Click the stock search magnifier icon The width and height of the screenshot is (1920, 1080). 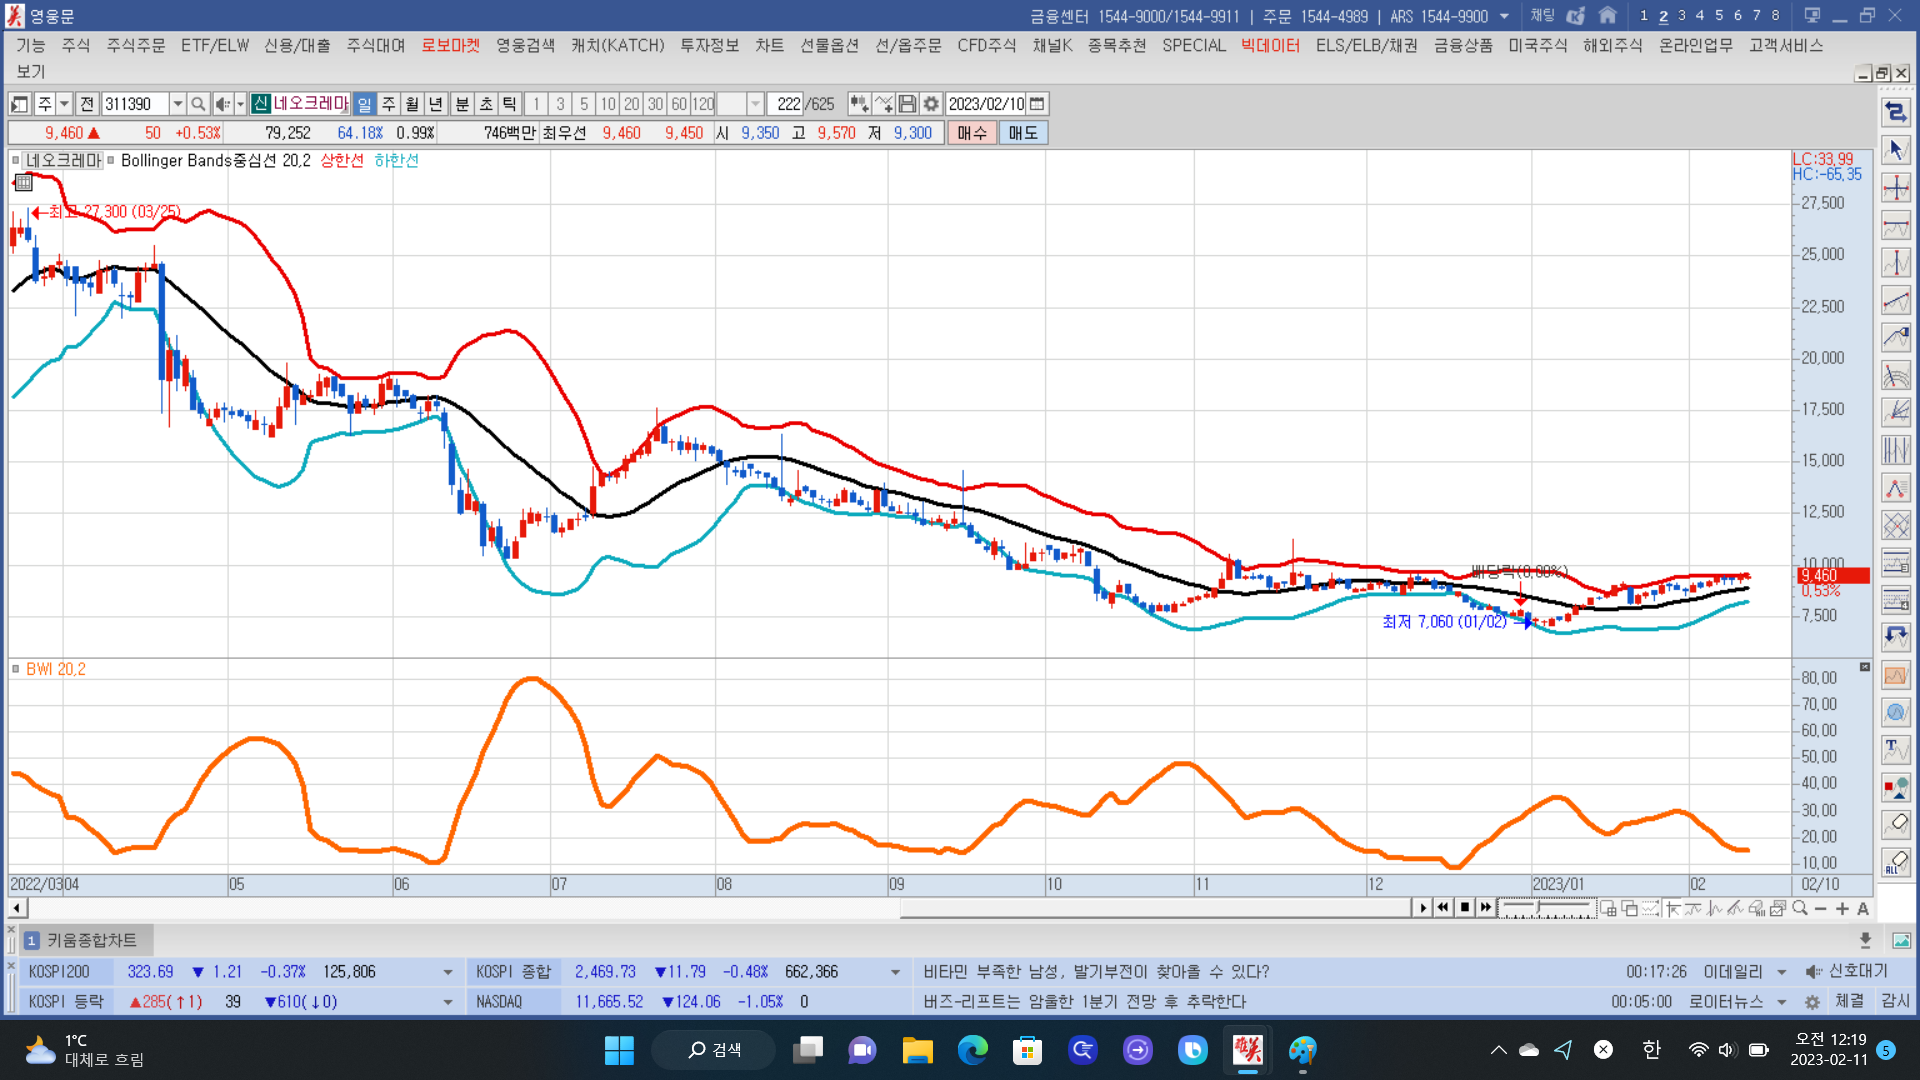click(x=198, y=104)
